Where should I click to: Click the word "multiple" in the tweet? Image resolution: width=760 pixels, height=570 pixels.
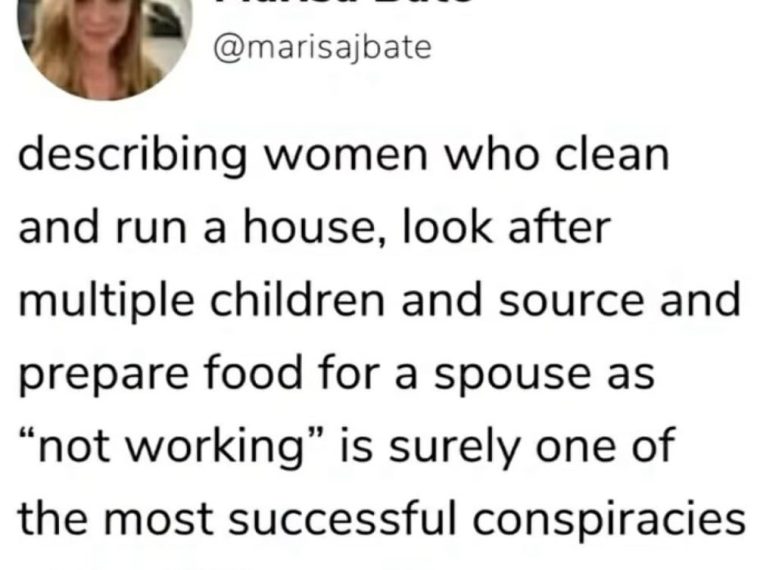click(106, 301)
